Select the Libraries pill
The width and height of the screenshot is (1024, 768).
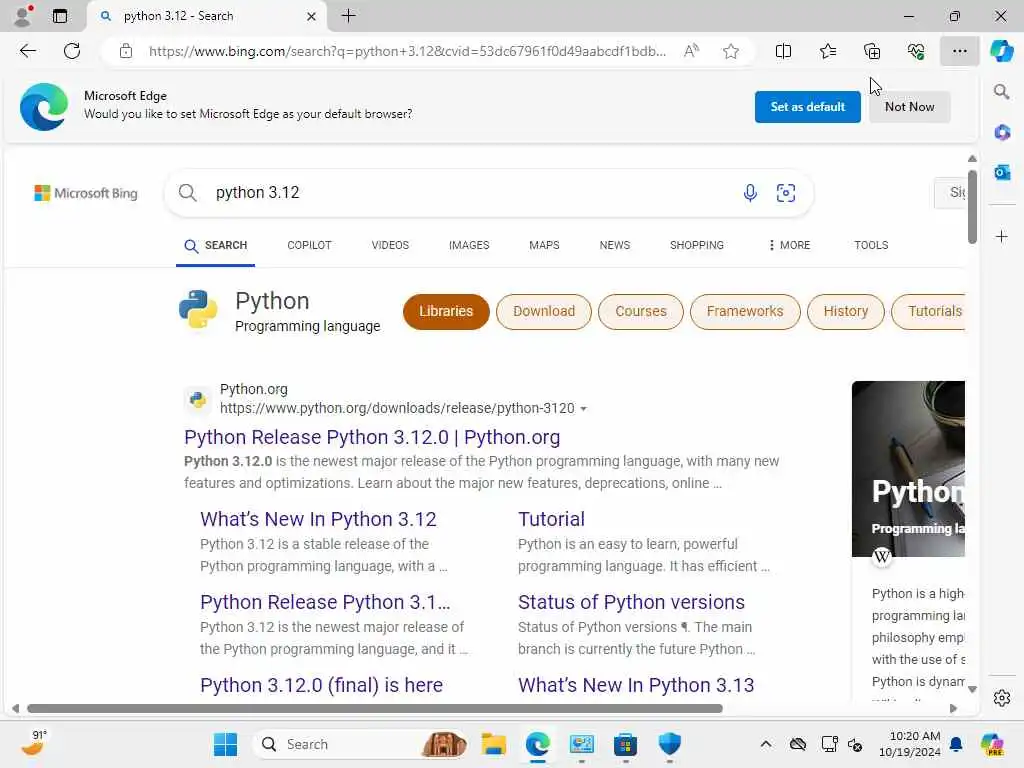click(445, 312)
